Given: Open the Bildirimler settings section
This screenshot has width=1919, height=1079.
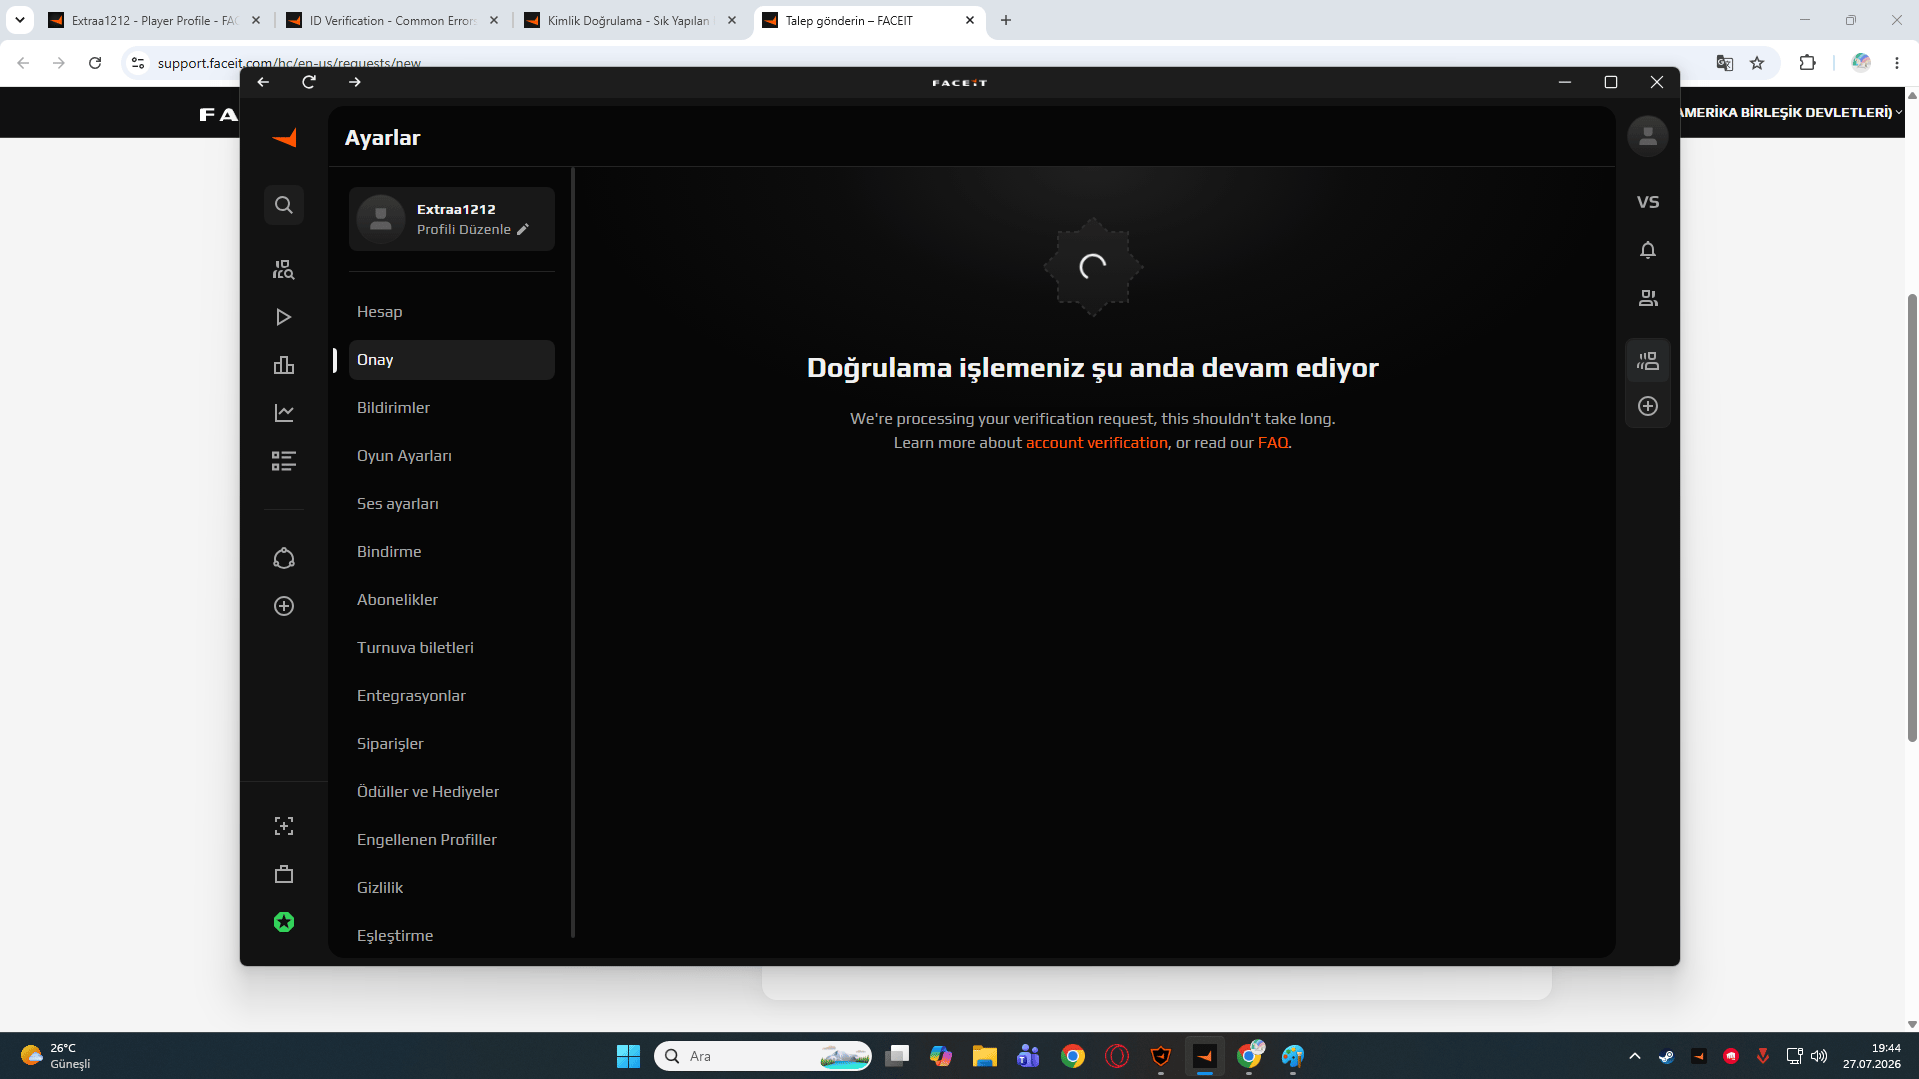Looking at the screenshot, I should tap(452, 408).
